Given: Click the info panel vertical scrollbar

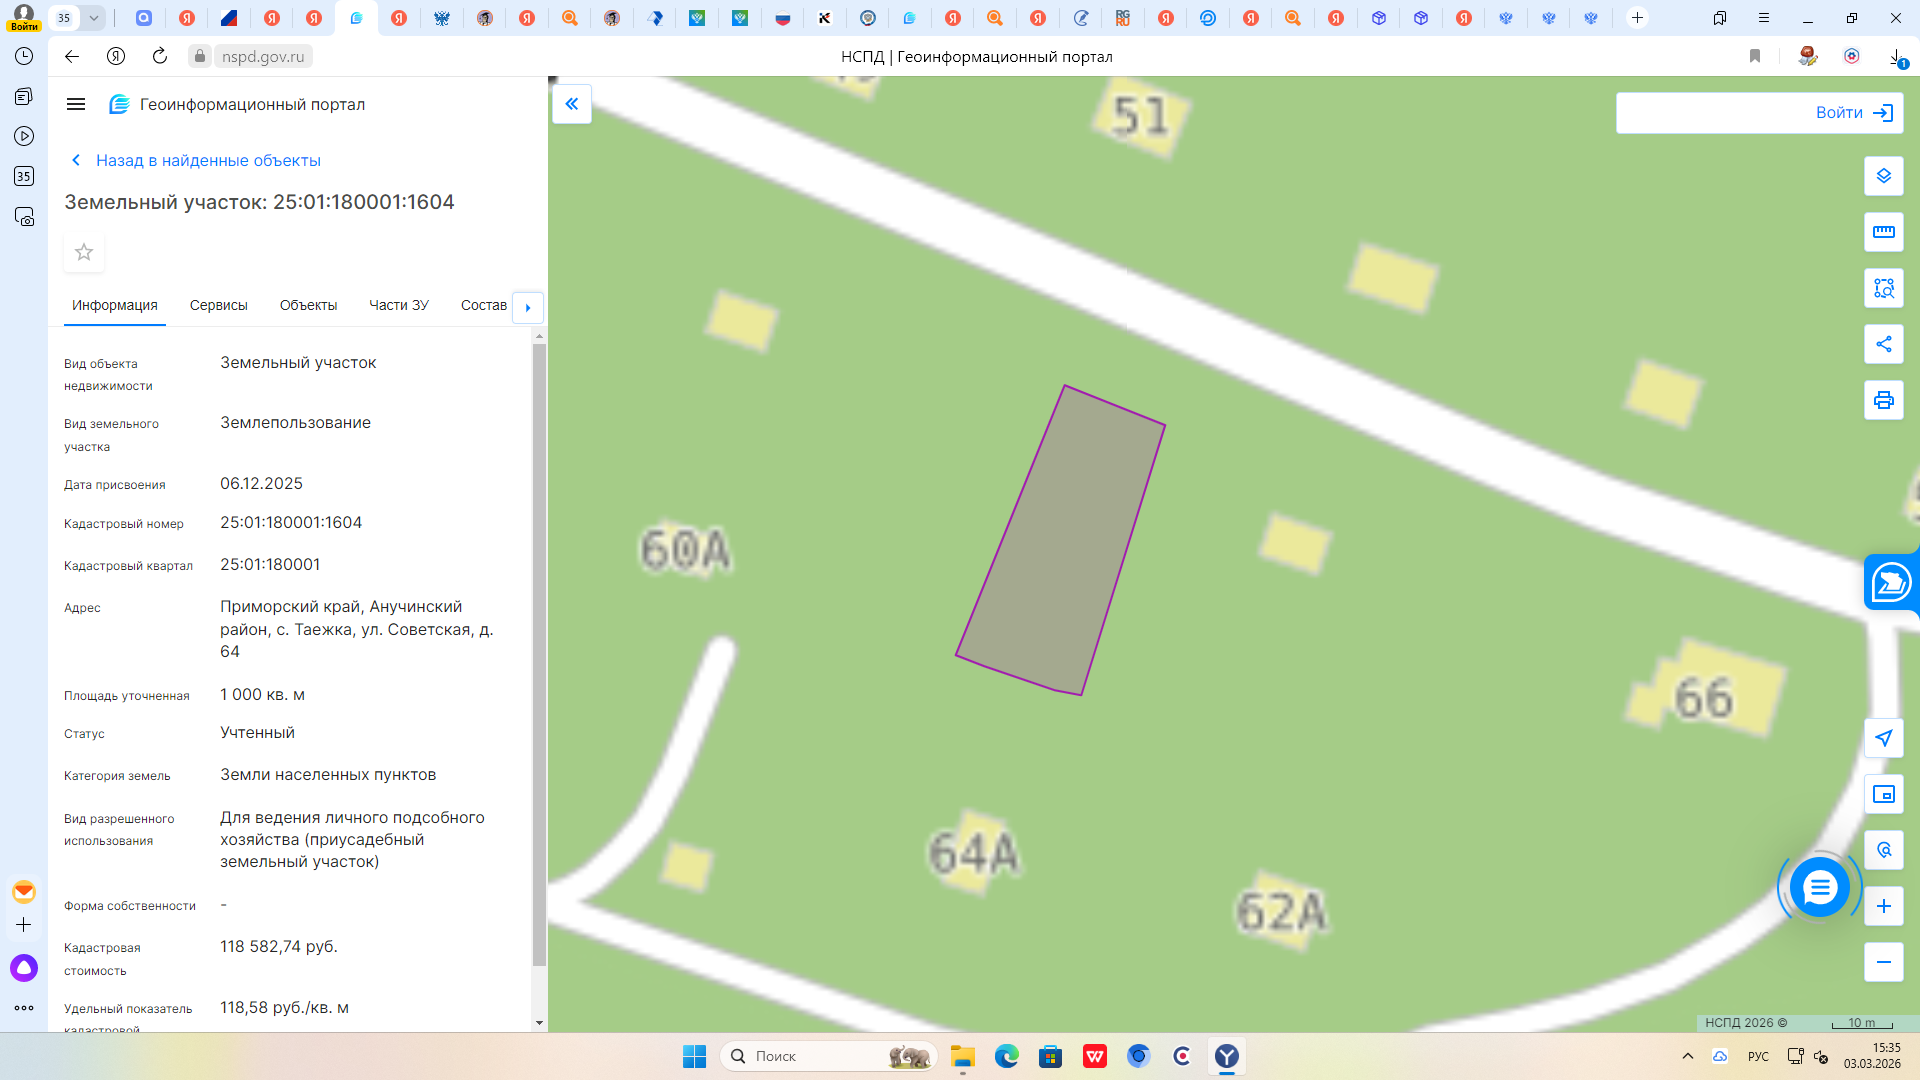Looking at the screenshot, I should point(539,650).
